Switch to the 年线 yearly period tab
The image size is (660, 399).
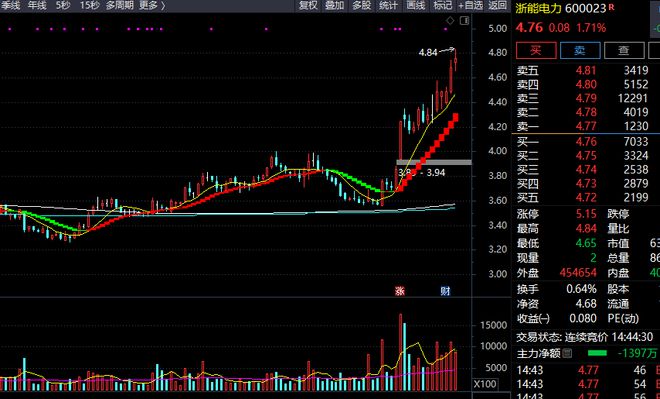37,5
